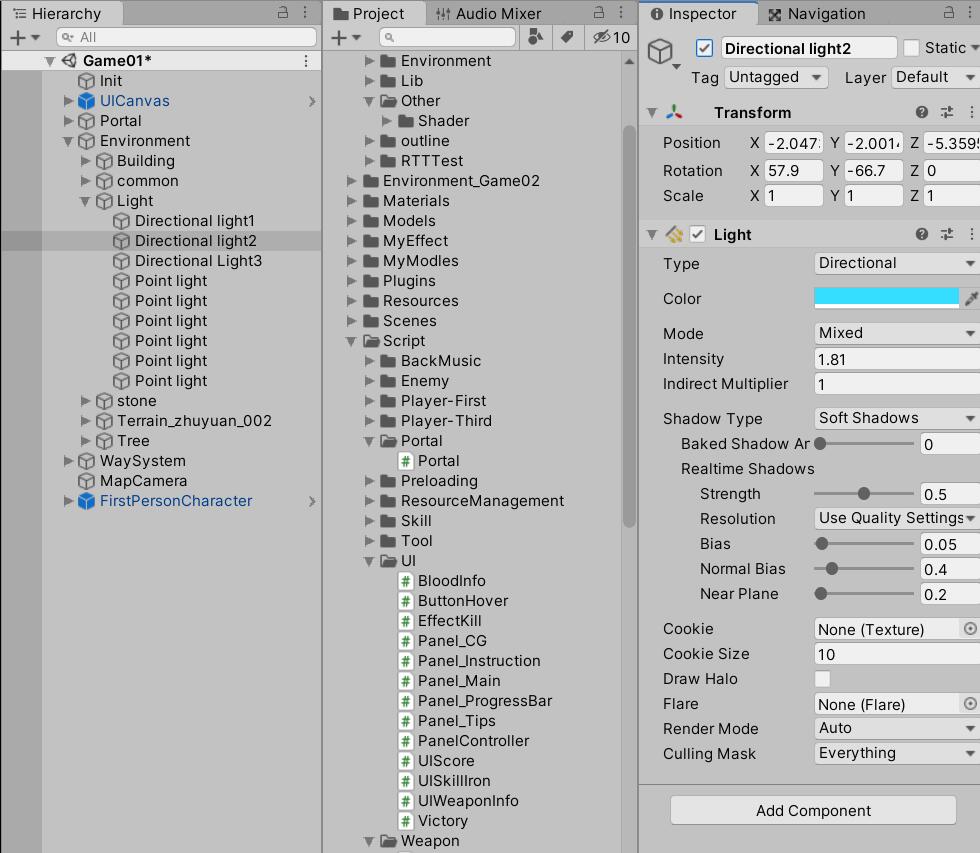Open Light component help reference
This screenshot has height=853, width=980.
point(922,234)
